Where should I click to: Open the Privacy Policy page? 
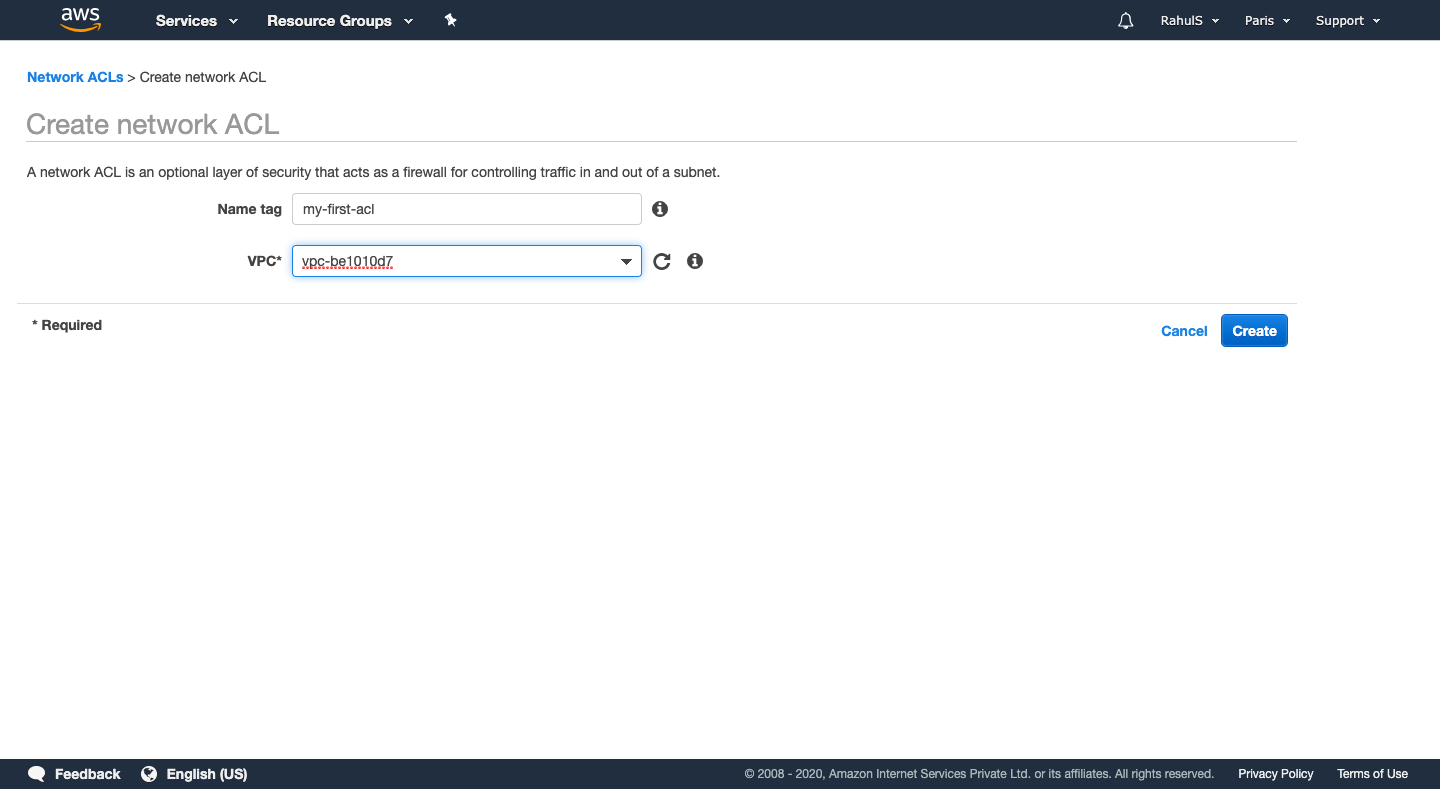tap(1275, 773)
